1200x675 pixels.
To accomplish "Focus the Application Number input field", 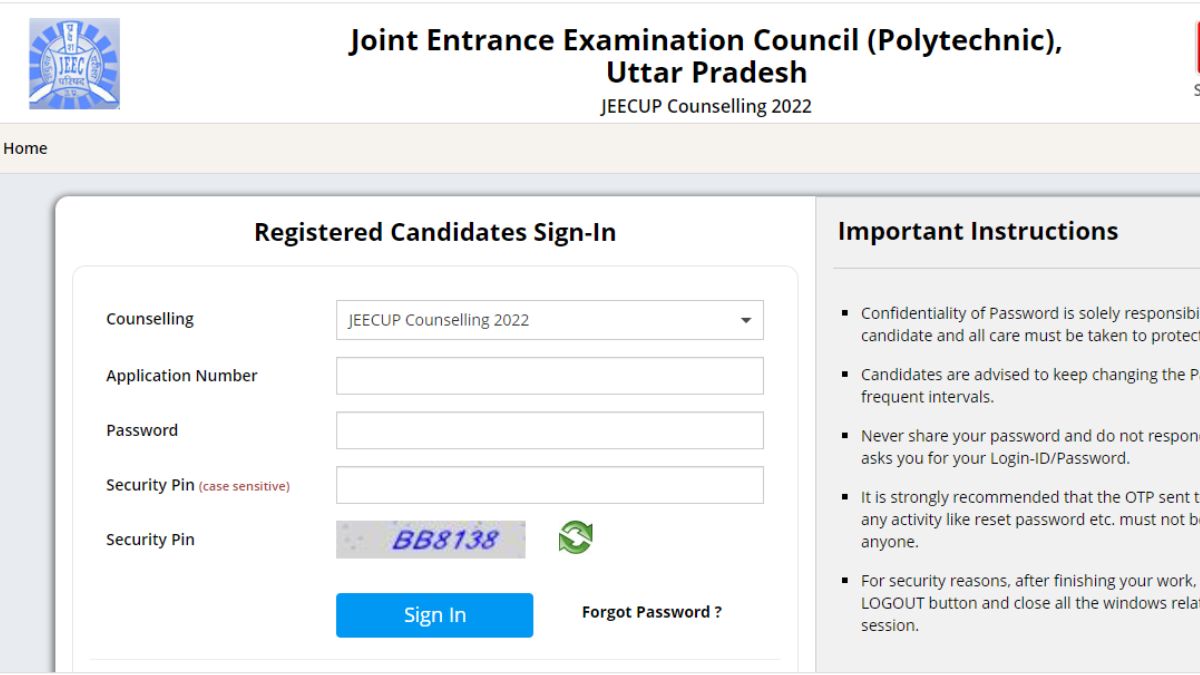I will 549,376.
